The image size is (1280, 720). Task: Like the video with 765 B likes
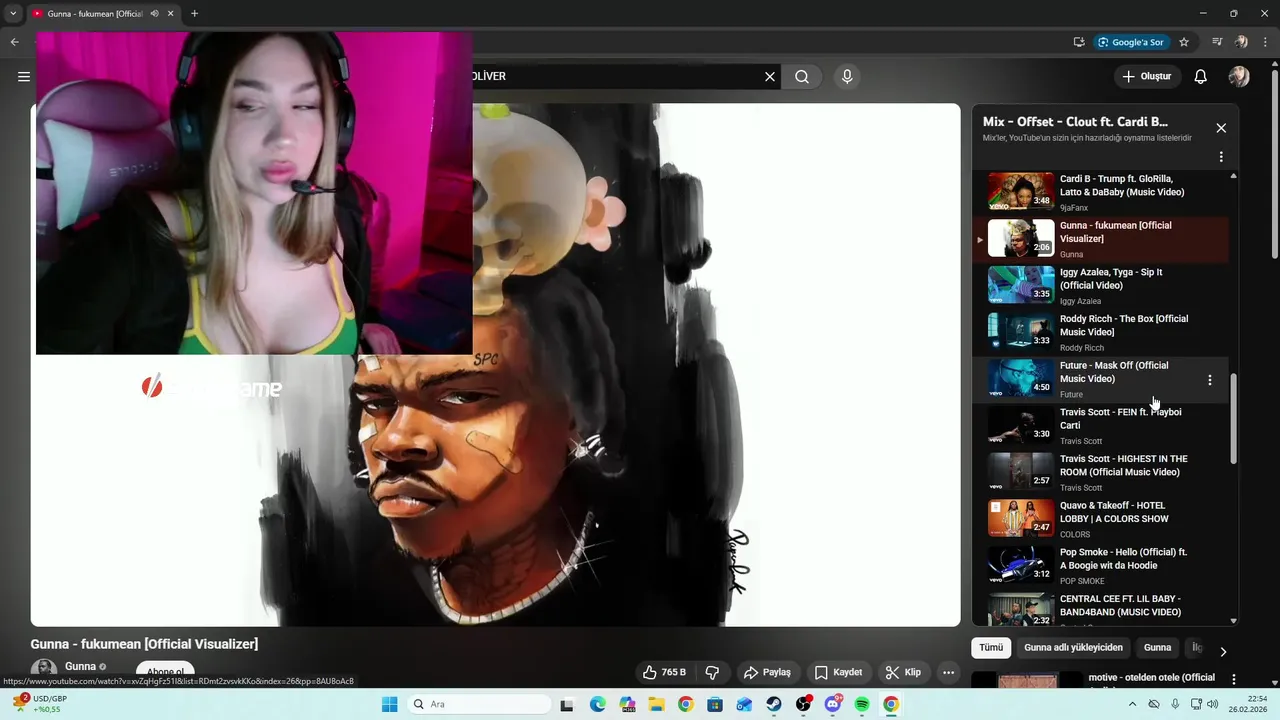[664, 672]
